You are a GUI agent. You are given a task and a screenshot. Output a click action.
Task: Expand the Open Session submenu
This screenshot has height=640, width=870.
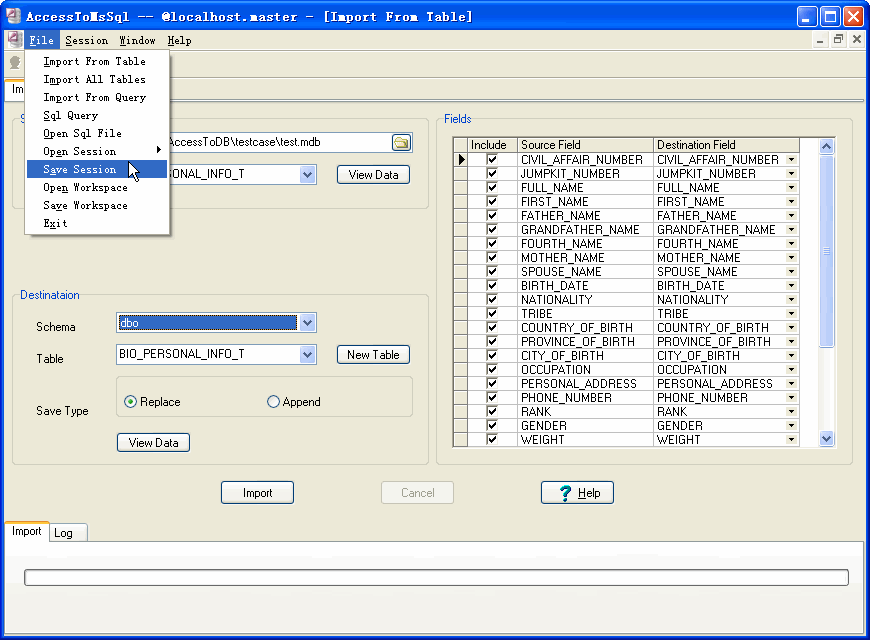coord(97,152)
